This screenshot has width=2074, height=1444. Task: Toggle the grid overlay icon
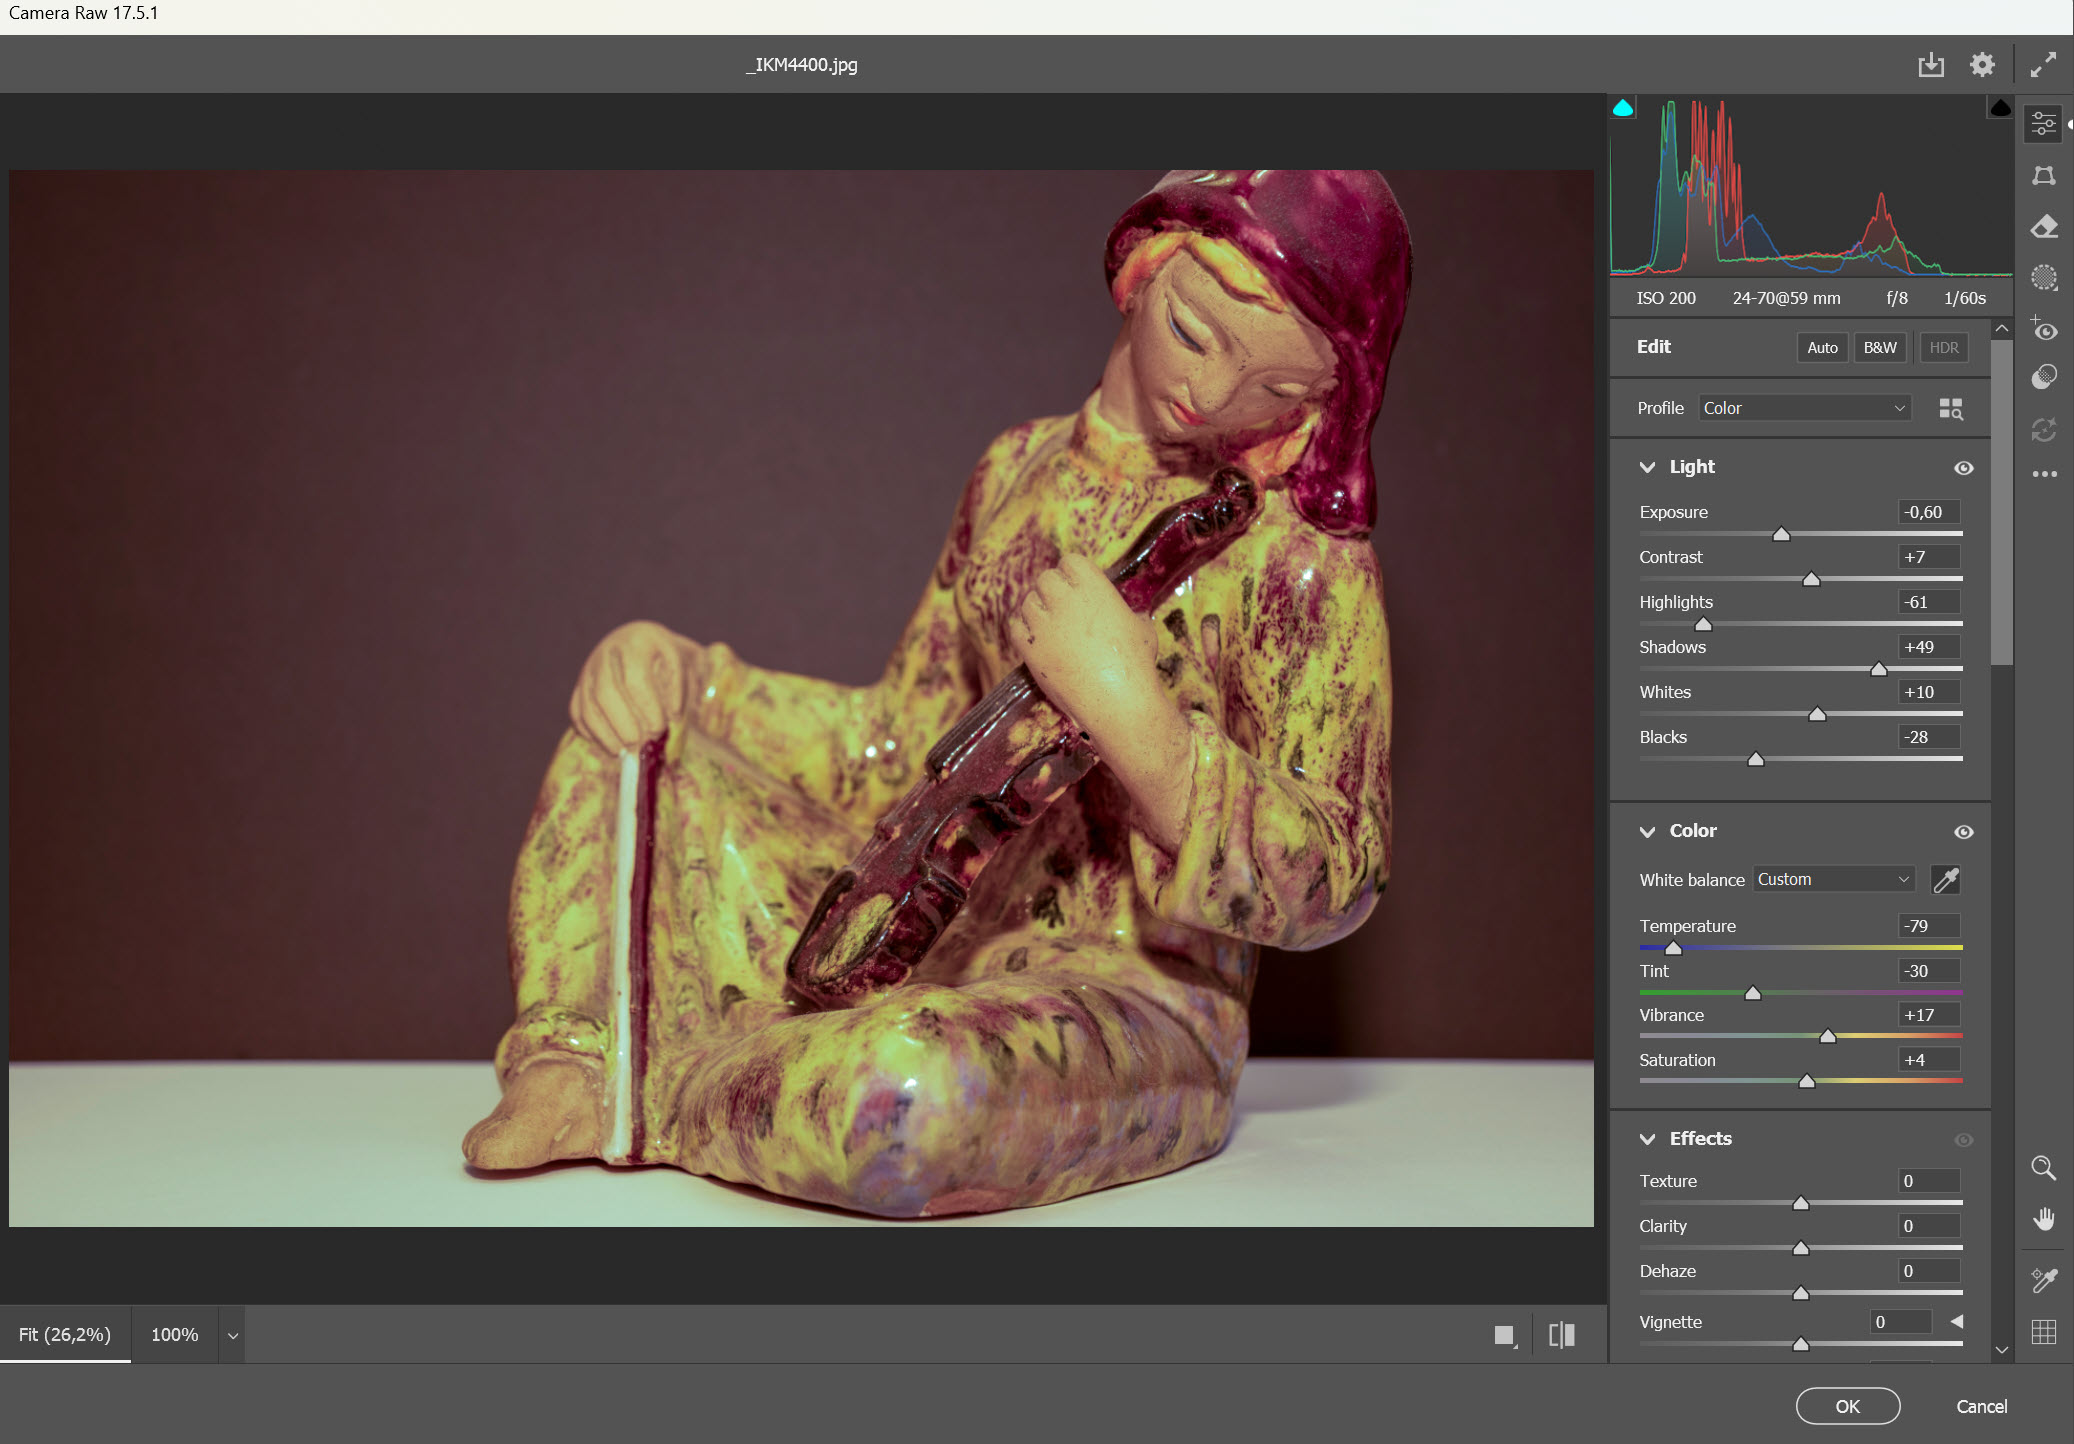point(2044,1332)
